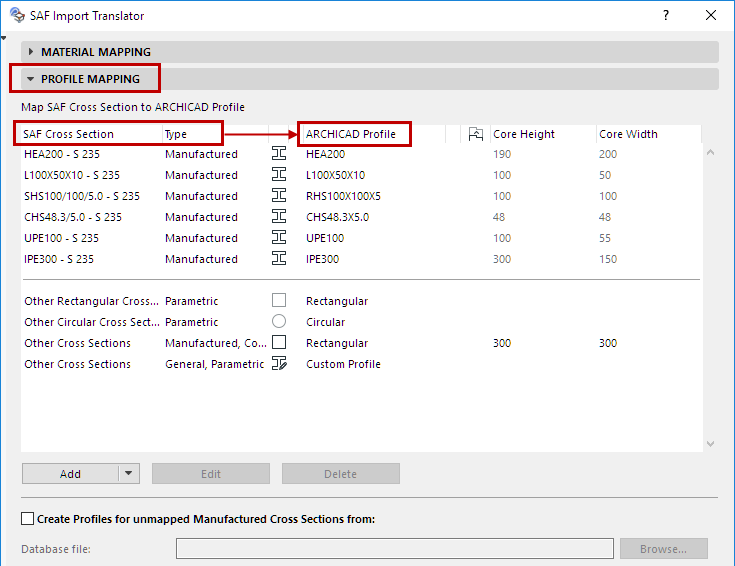
Task: Click the rectangle icon beside Other Rectangular Cross
Action: pos(279,300)
